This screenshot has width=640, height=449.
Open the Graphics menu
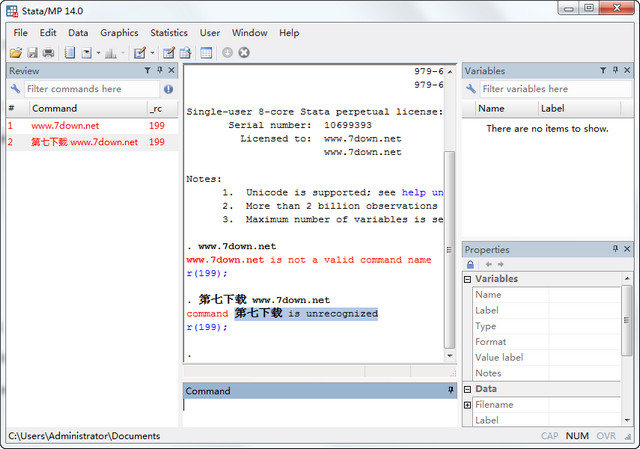pos(119,33)
